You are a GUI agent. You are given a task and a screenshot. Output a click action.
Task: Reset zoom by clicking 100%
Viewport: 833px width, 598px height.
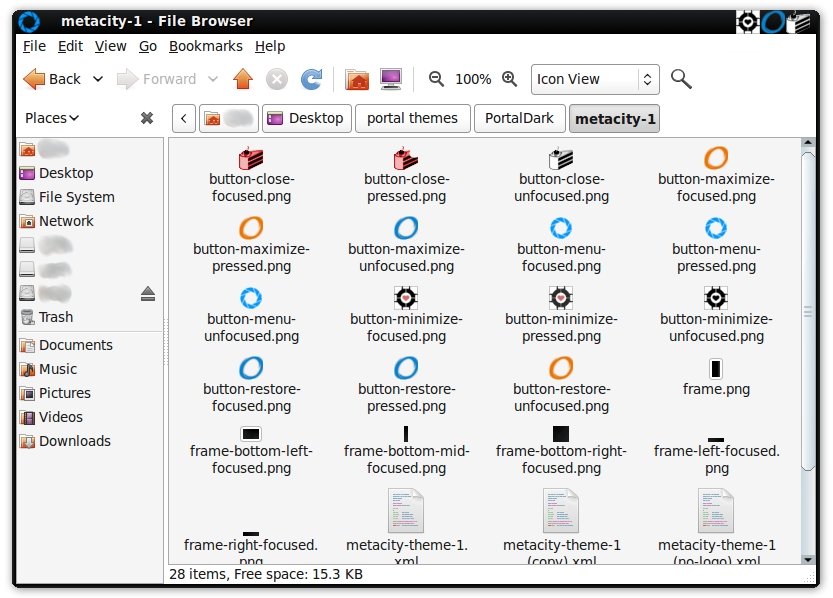pos(473,79)
